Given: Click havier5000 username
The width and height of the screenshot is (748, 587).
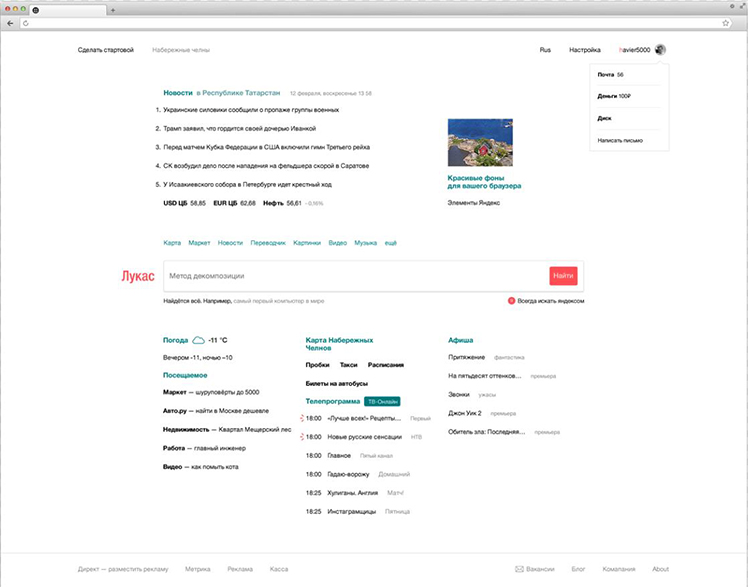Looking at the screenshot, I should [634, 50].
